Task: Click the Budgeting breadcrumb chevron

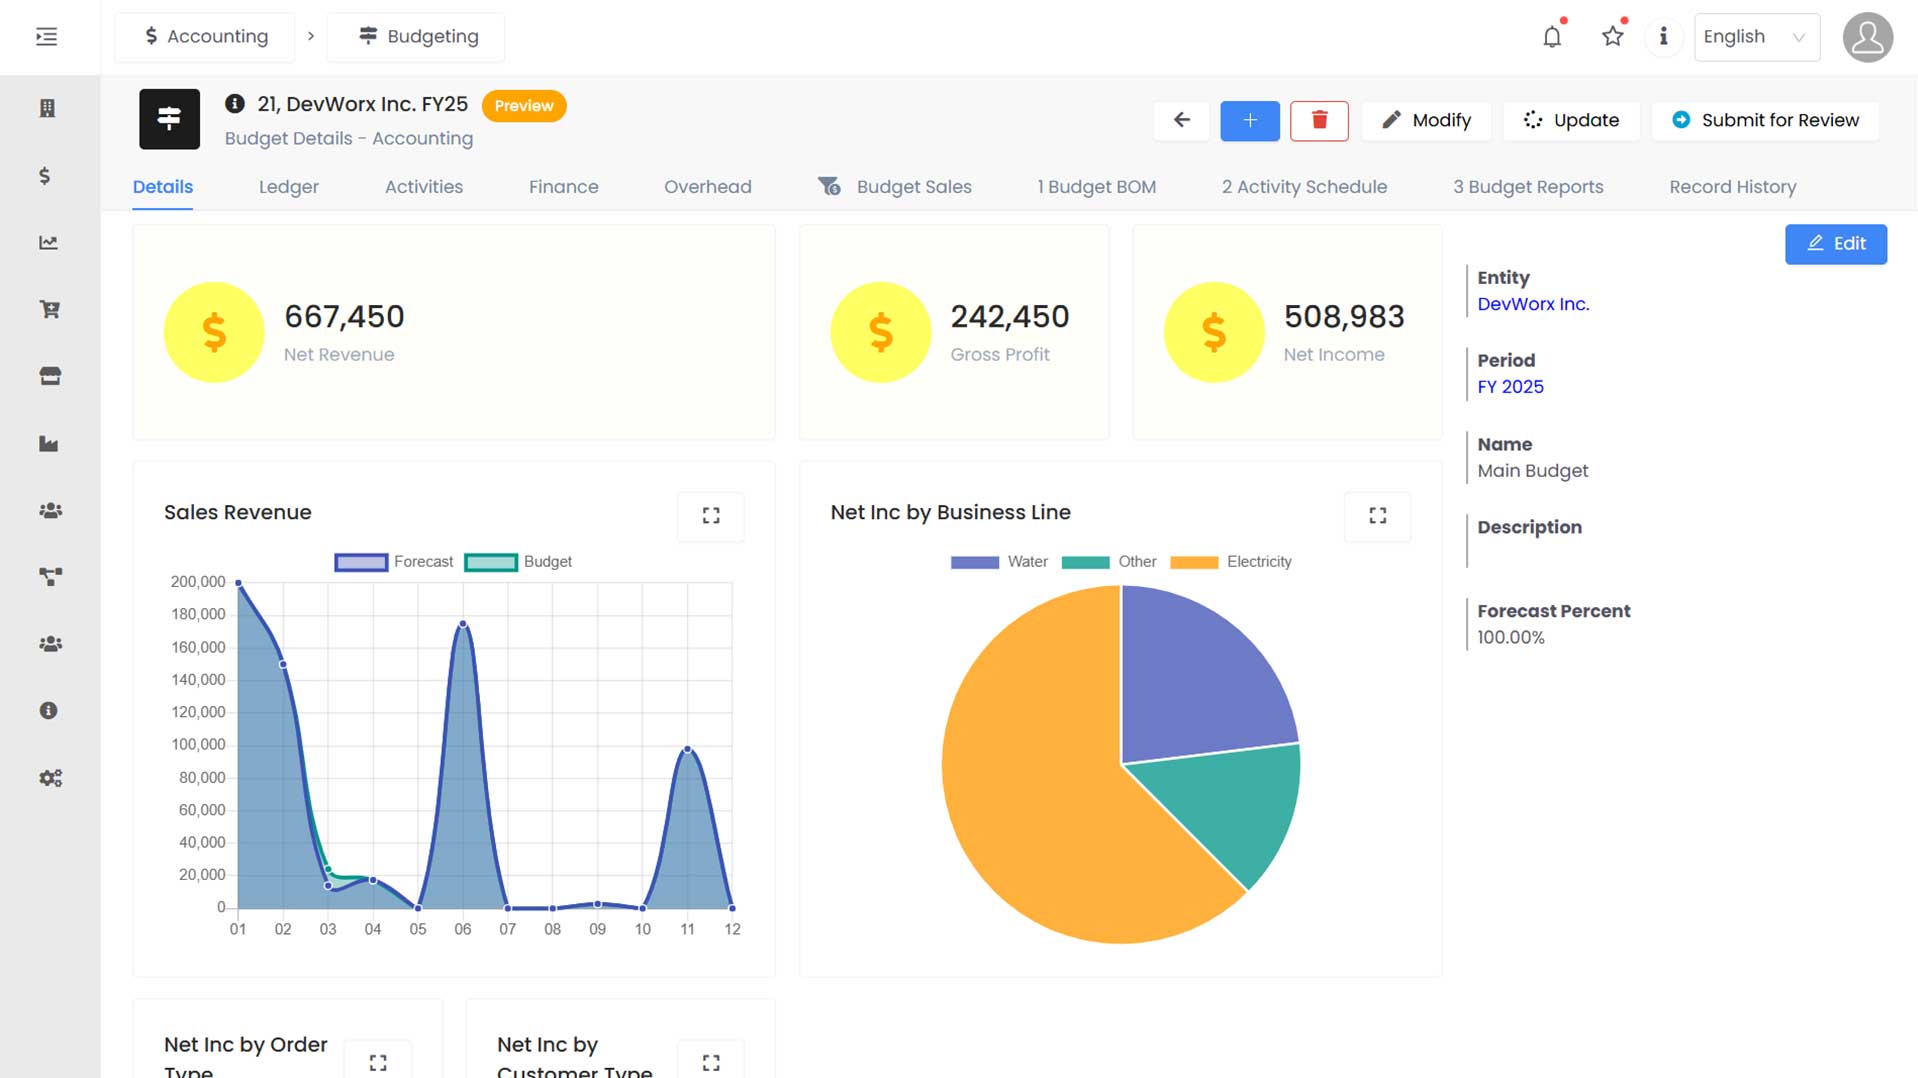Action: 311,36
